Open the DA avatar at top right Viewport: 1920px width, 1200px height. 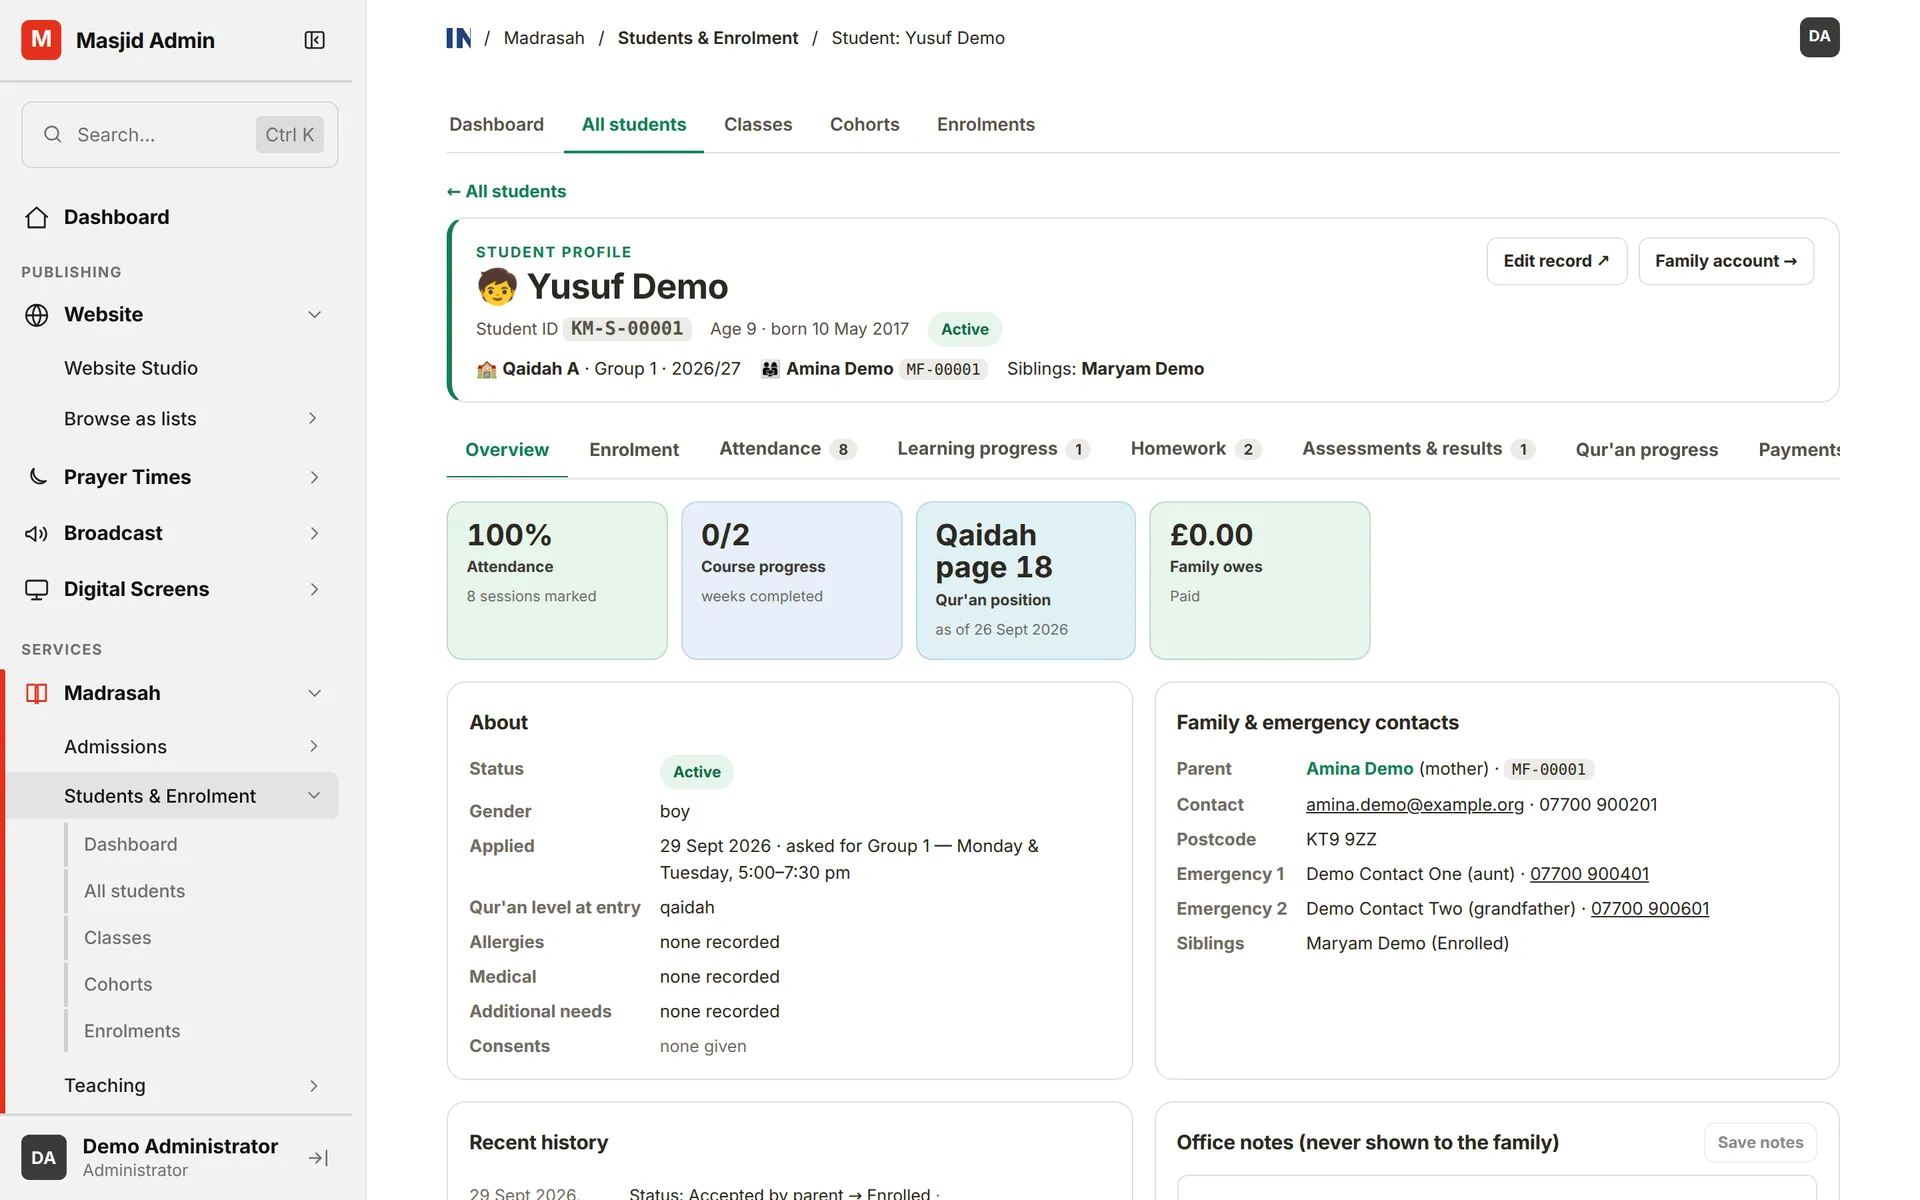tap(1819, 37)
